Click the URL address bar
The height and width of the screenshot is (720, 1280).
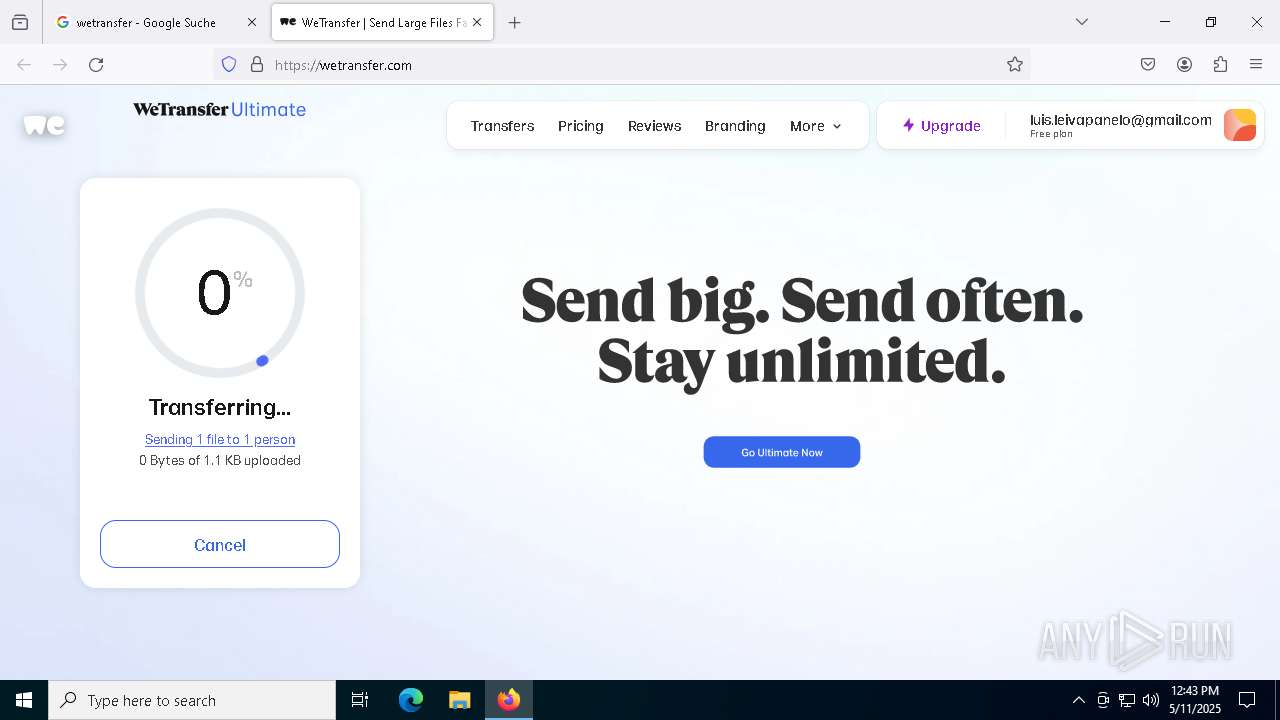click(620, 65)
